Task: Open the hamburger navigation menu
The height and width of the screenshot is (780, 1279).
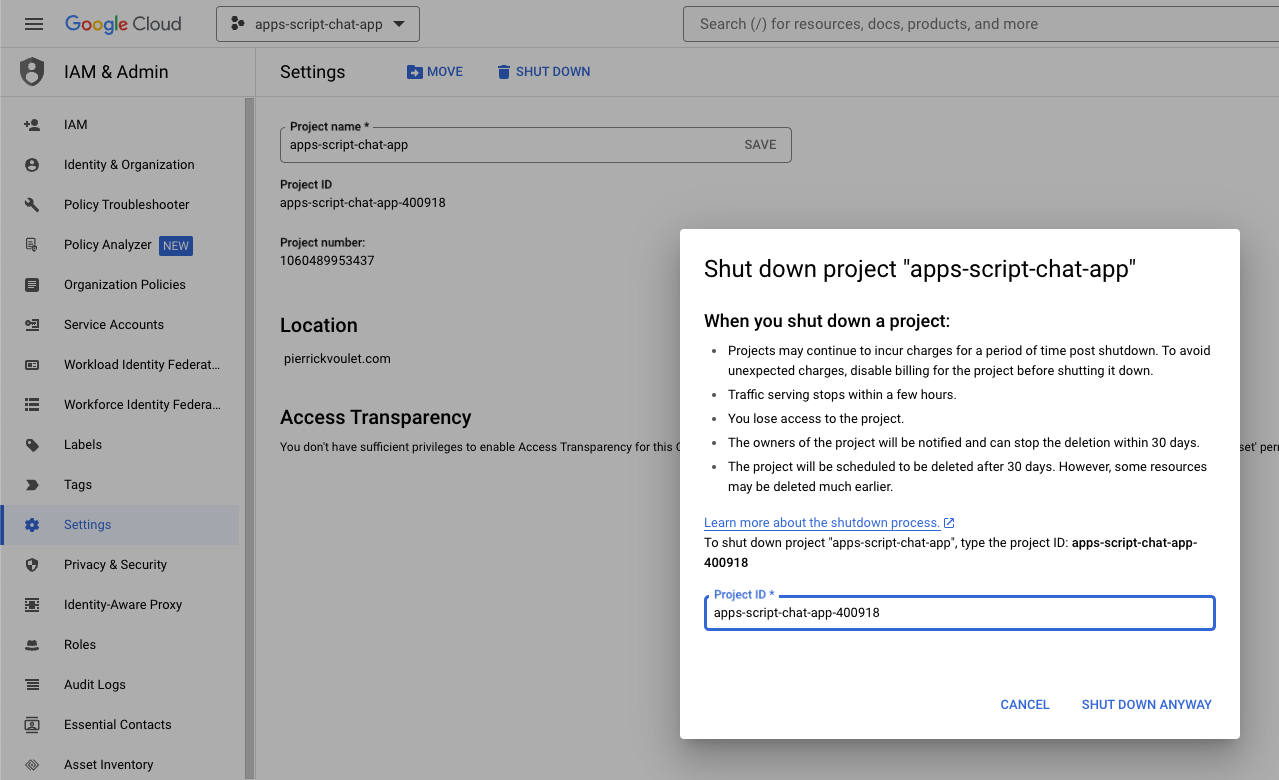Action: [x=34, y=24]
